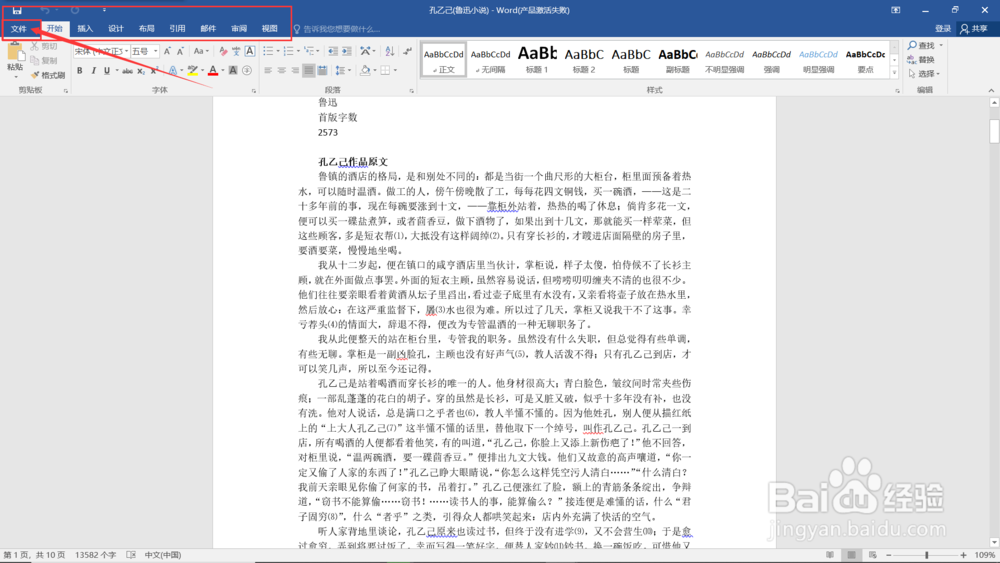Clear all formatting with eraser icon
Viewport: 1000px width, 563px height.
point(223,51)
